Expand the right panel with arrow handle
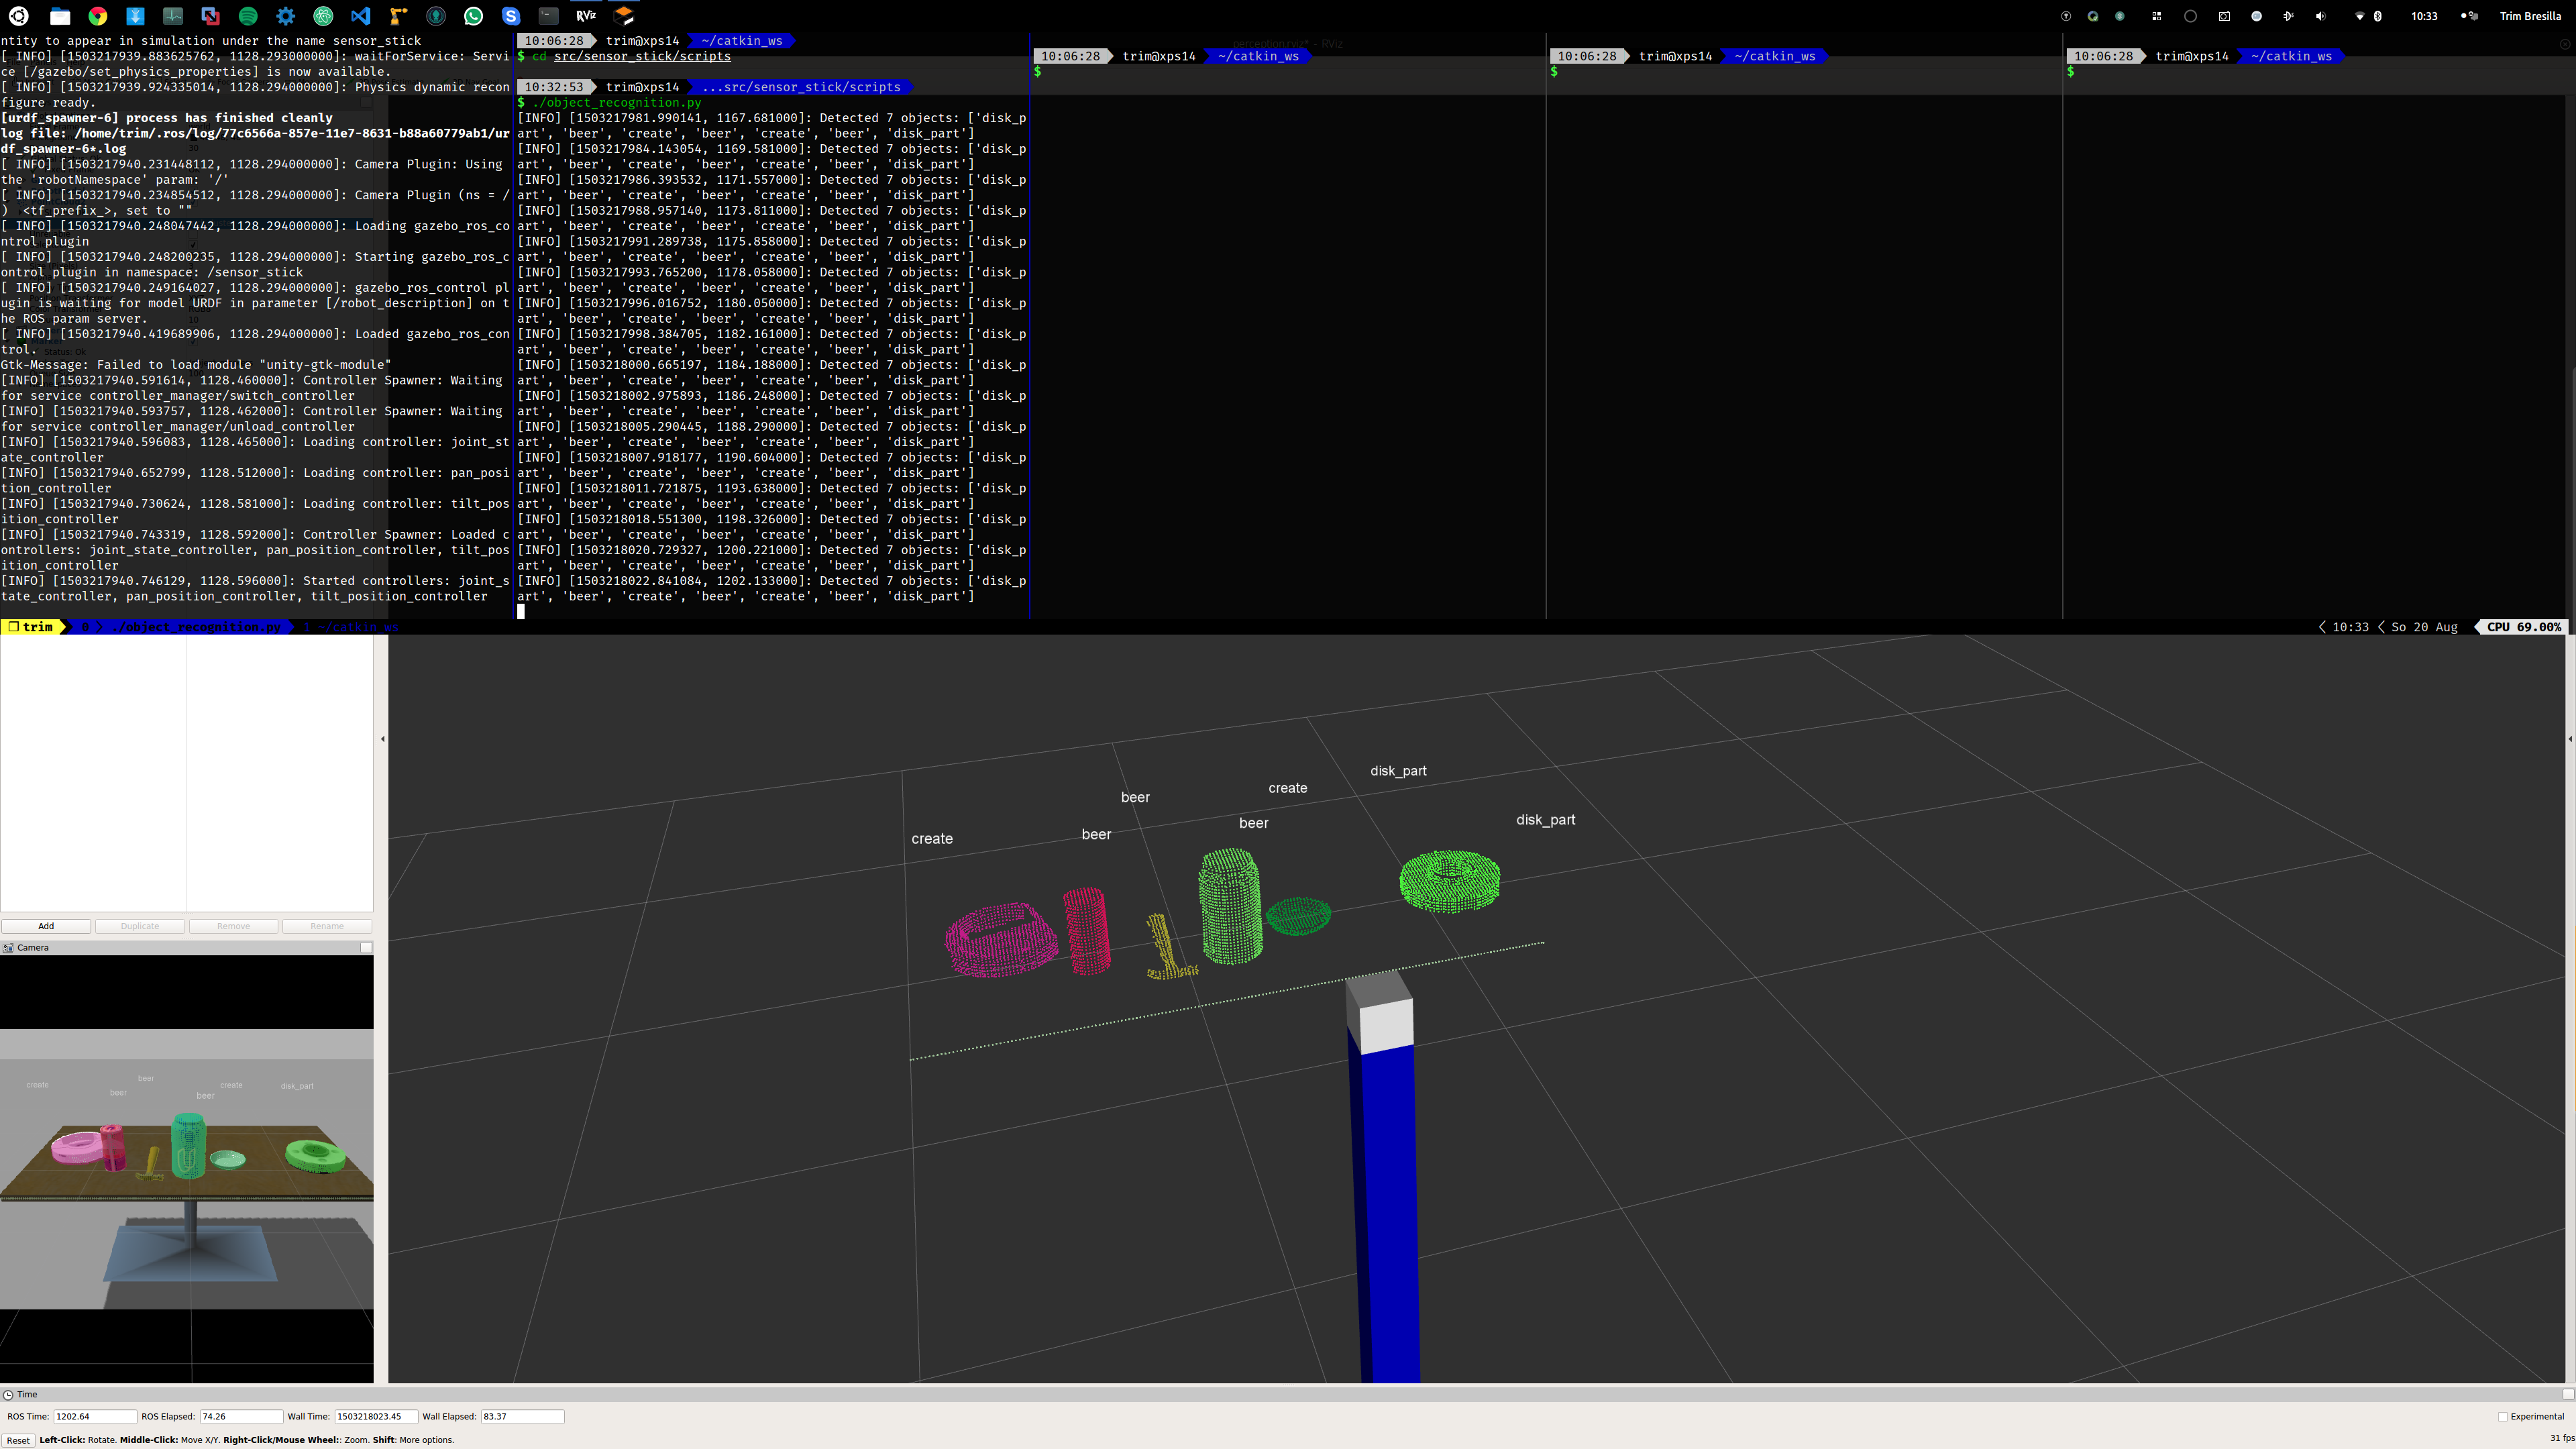The height and width of the screenshot is (1449, 2576). tap(2570, 739)
